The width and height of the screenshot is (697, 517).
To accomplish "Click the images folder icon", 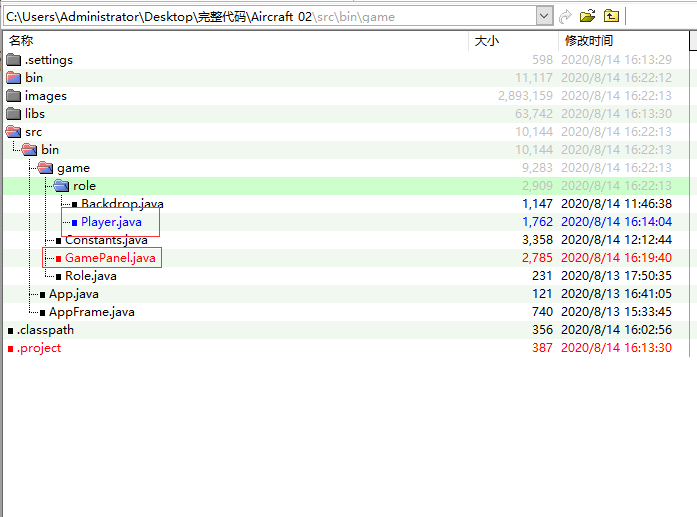I will click(14, 96).
